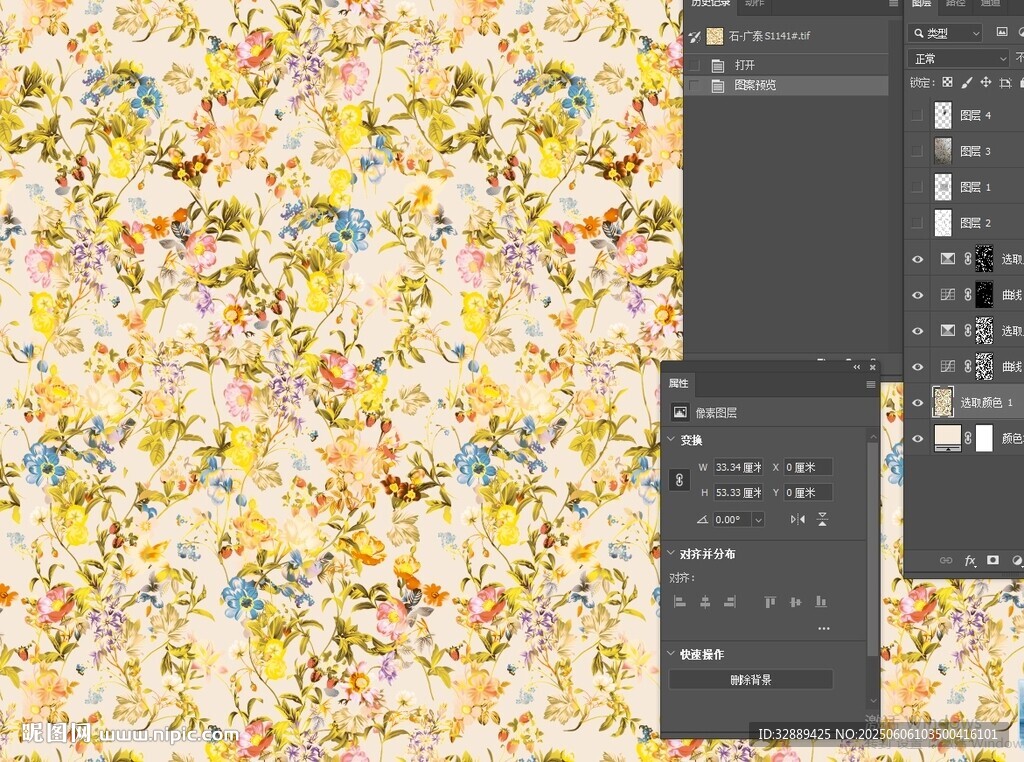
Task: Open the Properties panel menu icon
Action: [870, 384]
